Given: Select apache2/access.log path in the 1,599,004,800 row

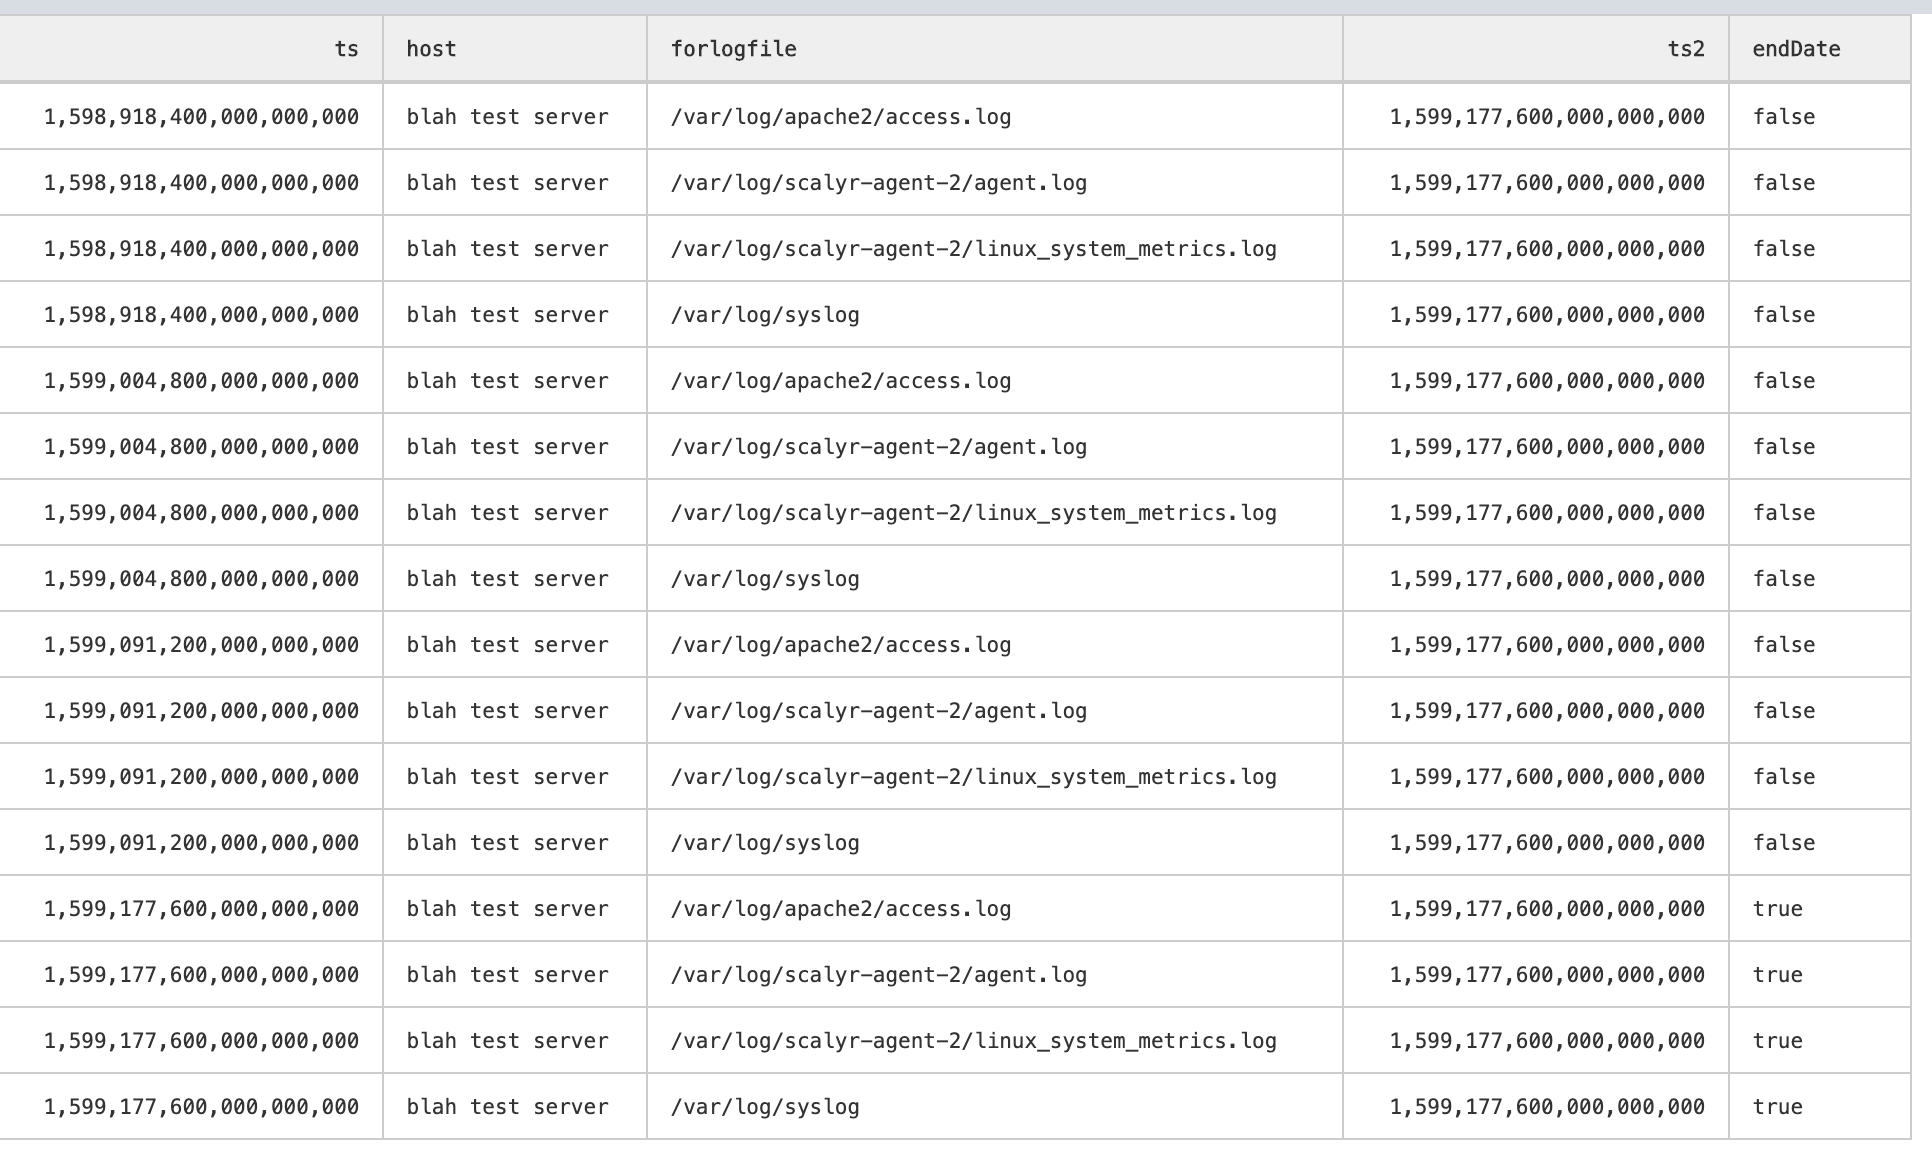Looking at the screenshot, I should coord(840,381).
